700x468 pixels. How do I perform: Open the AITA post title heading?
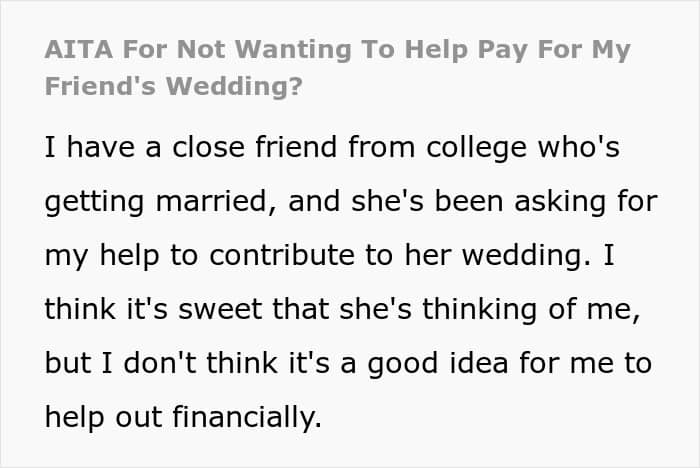tap(338, 67)
